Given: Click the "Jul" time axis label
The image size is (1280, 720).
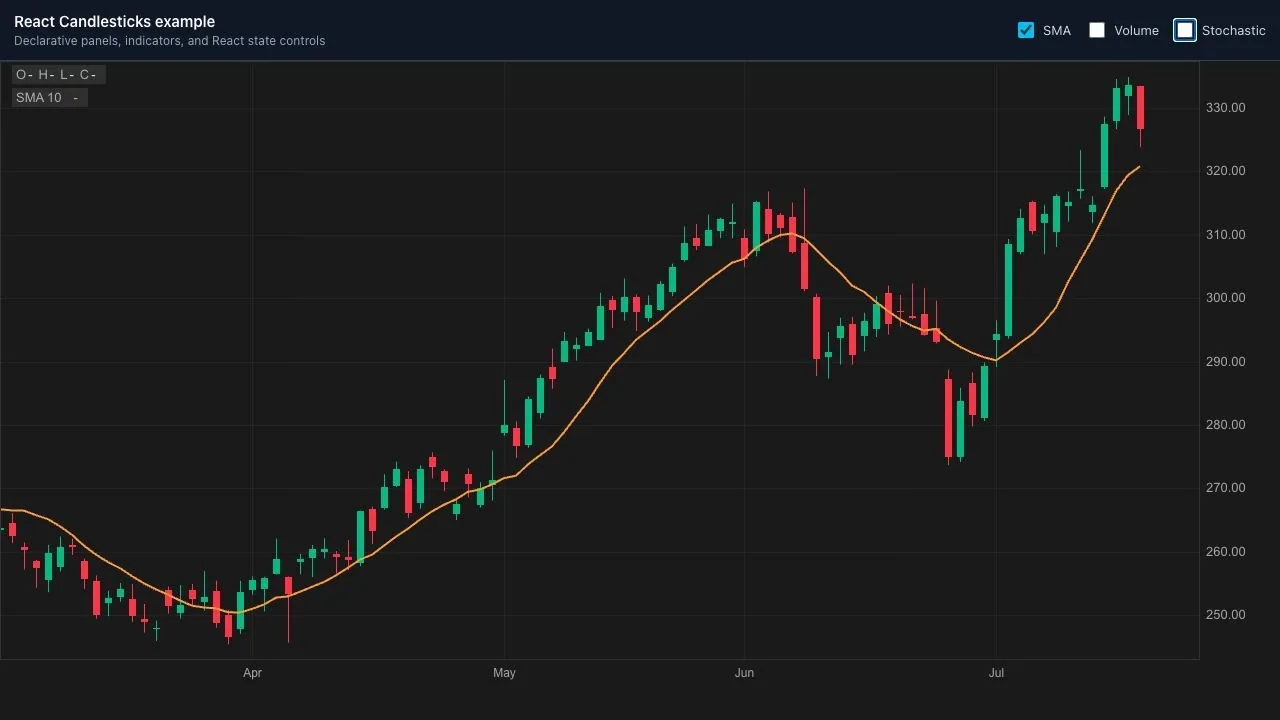Looking at the screenshot, I should point(996,673).
